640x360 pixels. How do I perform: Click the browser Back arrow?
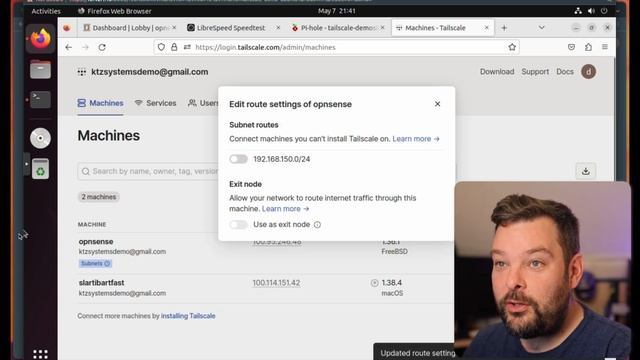tap(69, 47)
